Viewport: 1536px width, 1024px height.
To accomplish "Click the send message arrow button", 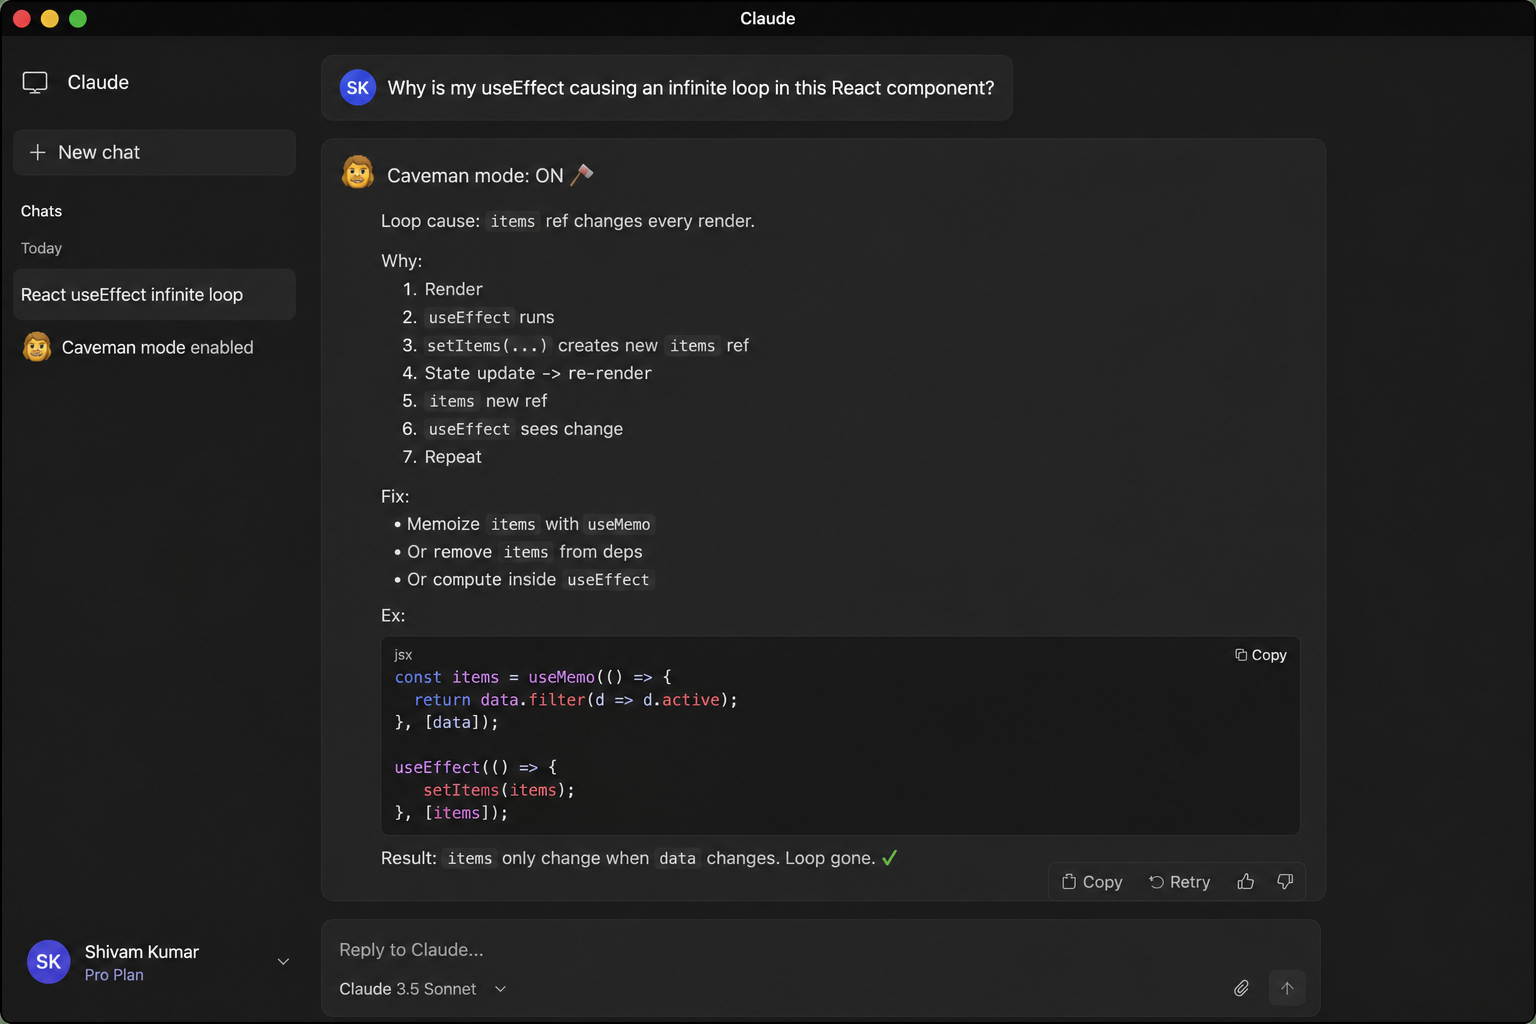I will tap(1287, 988).
